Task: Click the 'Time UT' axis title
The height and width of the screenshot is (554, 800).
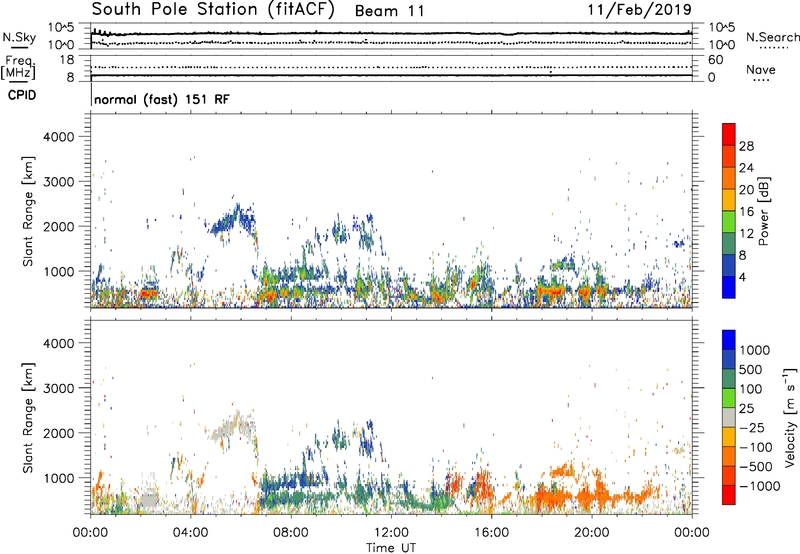Action: (x=391, y=548)
